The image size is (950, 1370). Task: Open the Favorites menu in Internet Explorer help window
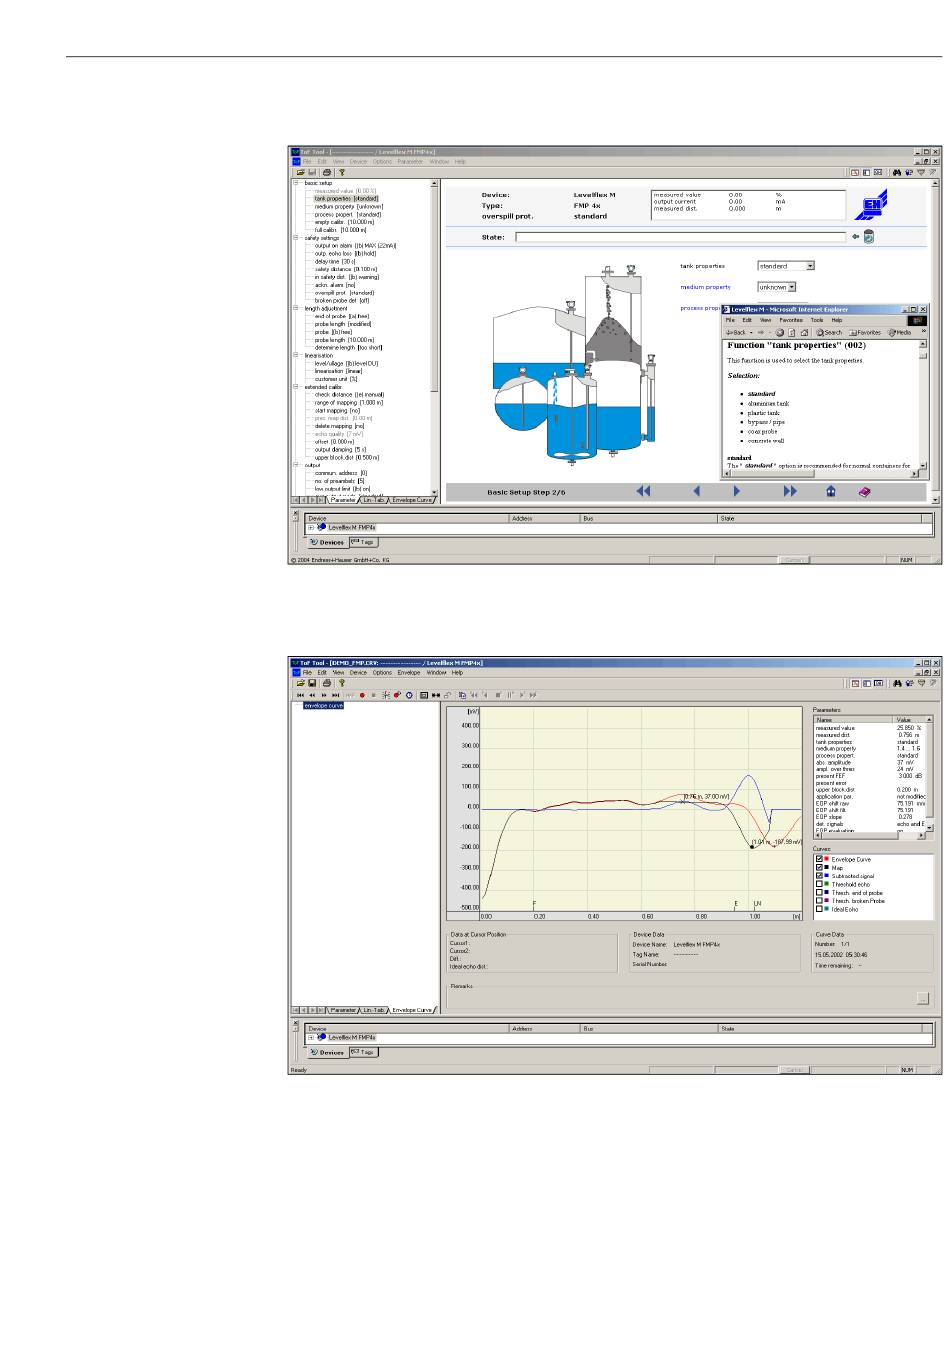click(x=790, y=320)
